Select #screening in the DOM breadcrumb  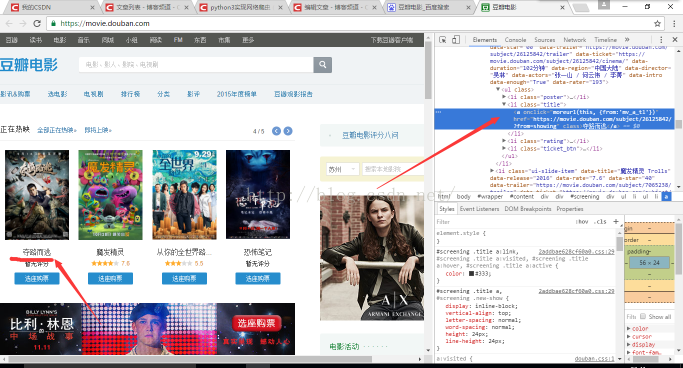(x=585, y=197)
